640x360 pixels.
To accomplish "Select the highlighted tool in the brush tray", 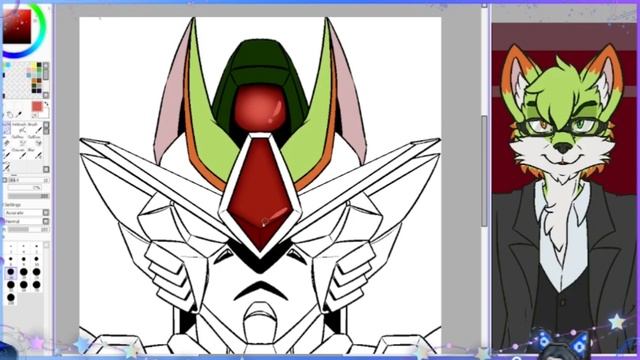I will (x=7, y=128).
